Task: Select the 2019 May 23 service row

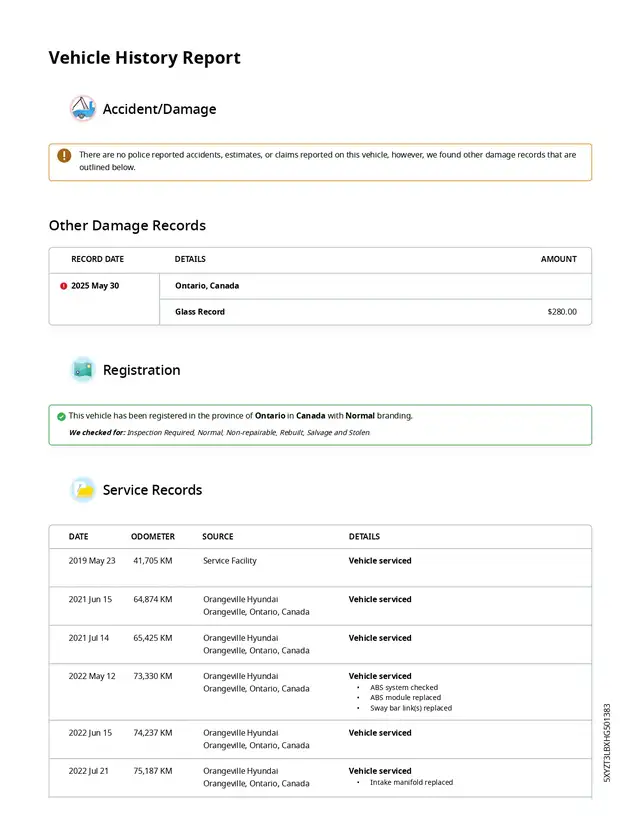Action: 320,561
